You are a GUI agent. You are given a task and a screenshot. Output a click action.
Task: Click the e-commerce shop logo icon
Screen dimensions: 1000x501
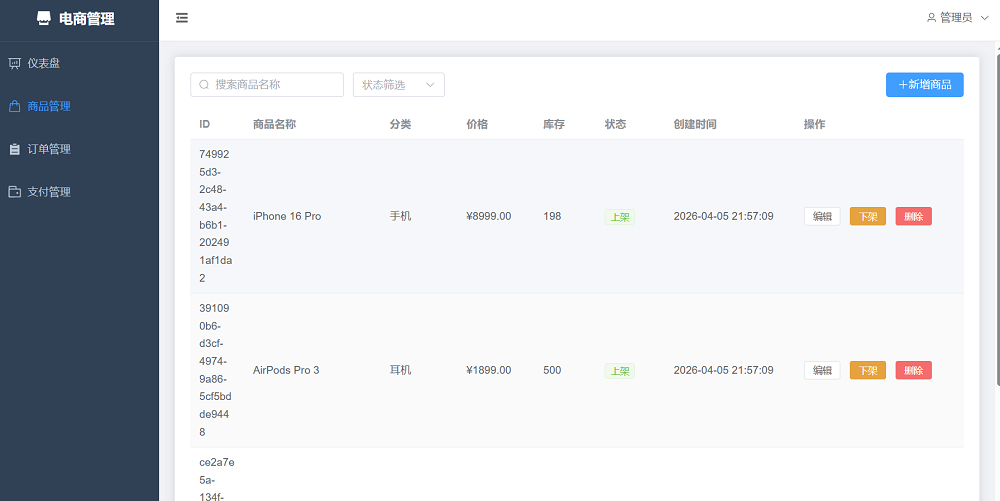[x=43, y=18]
